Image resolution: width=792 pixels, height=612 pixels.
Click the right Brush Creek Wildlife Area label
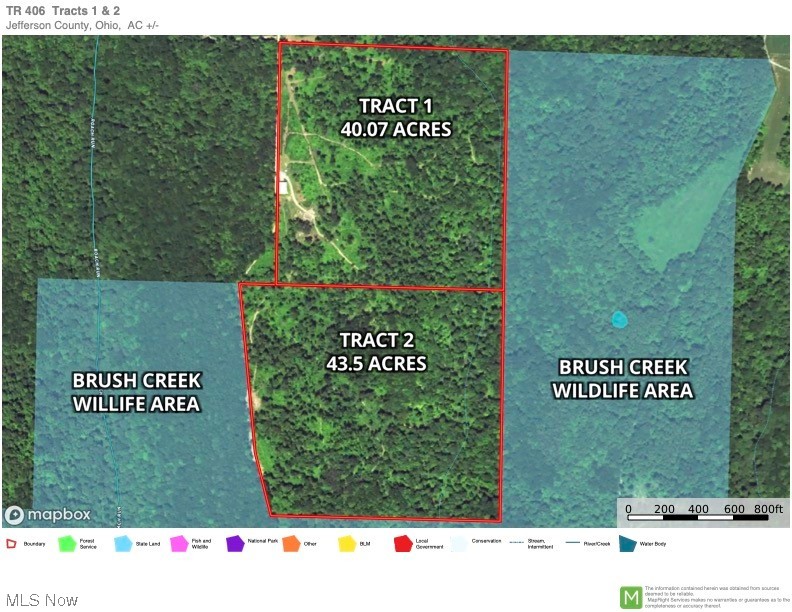pyautogui.click(x=623, y=379)
